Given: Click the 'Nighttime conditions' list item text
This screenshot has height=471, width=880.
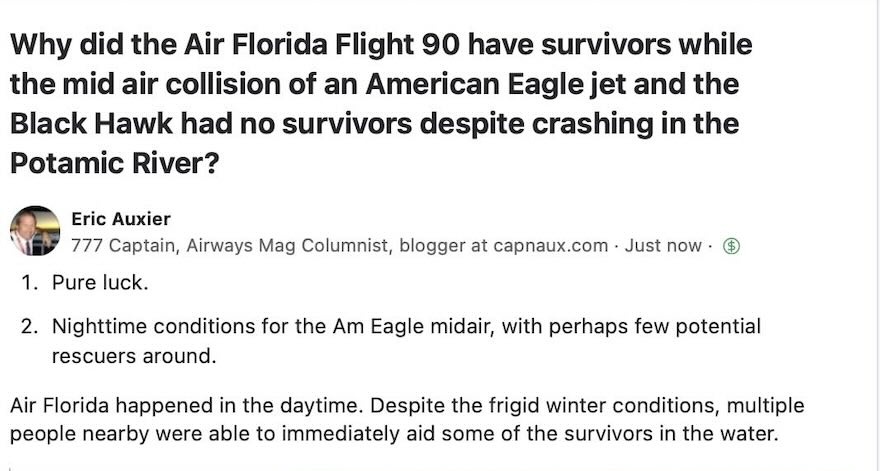Looking at the screenshot, I should (x=406, y=326).
